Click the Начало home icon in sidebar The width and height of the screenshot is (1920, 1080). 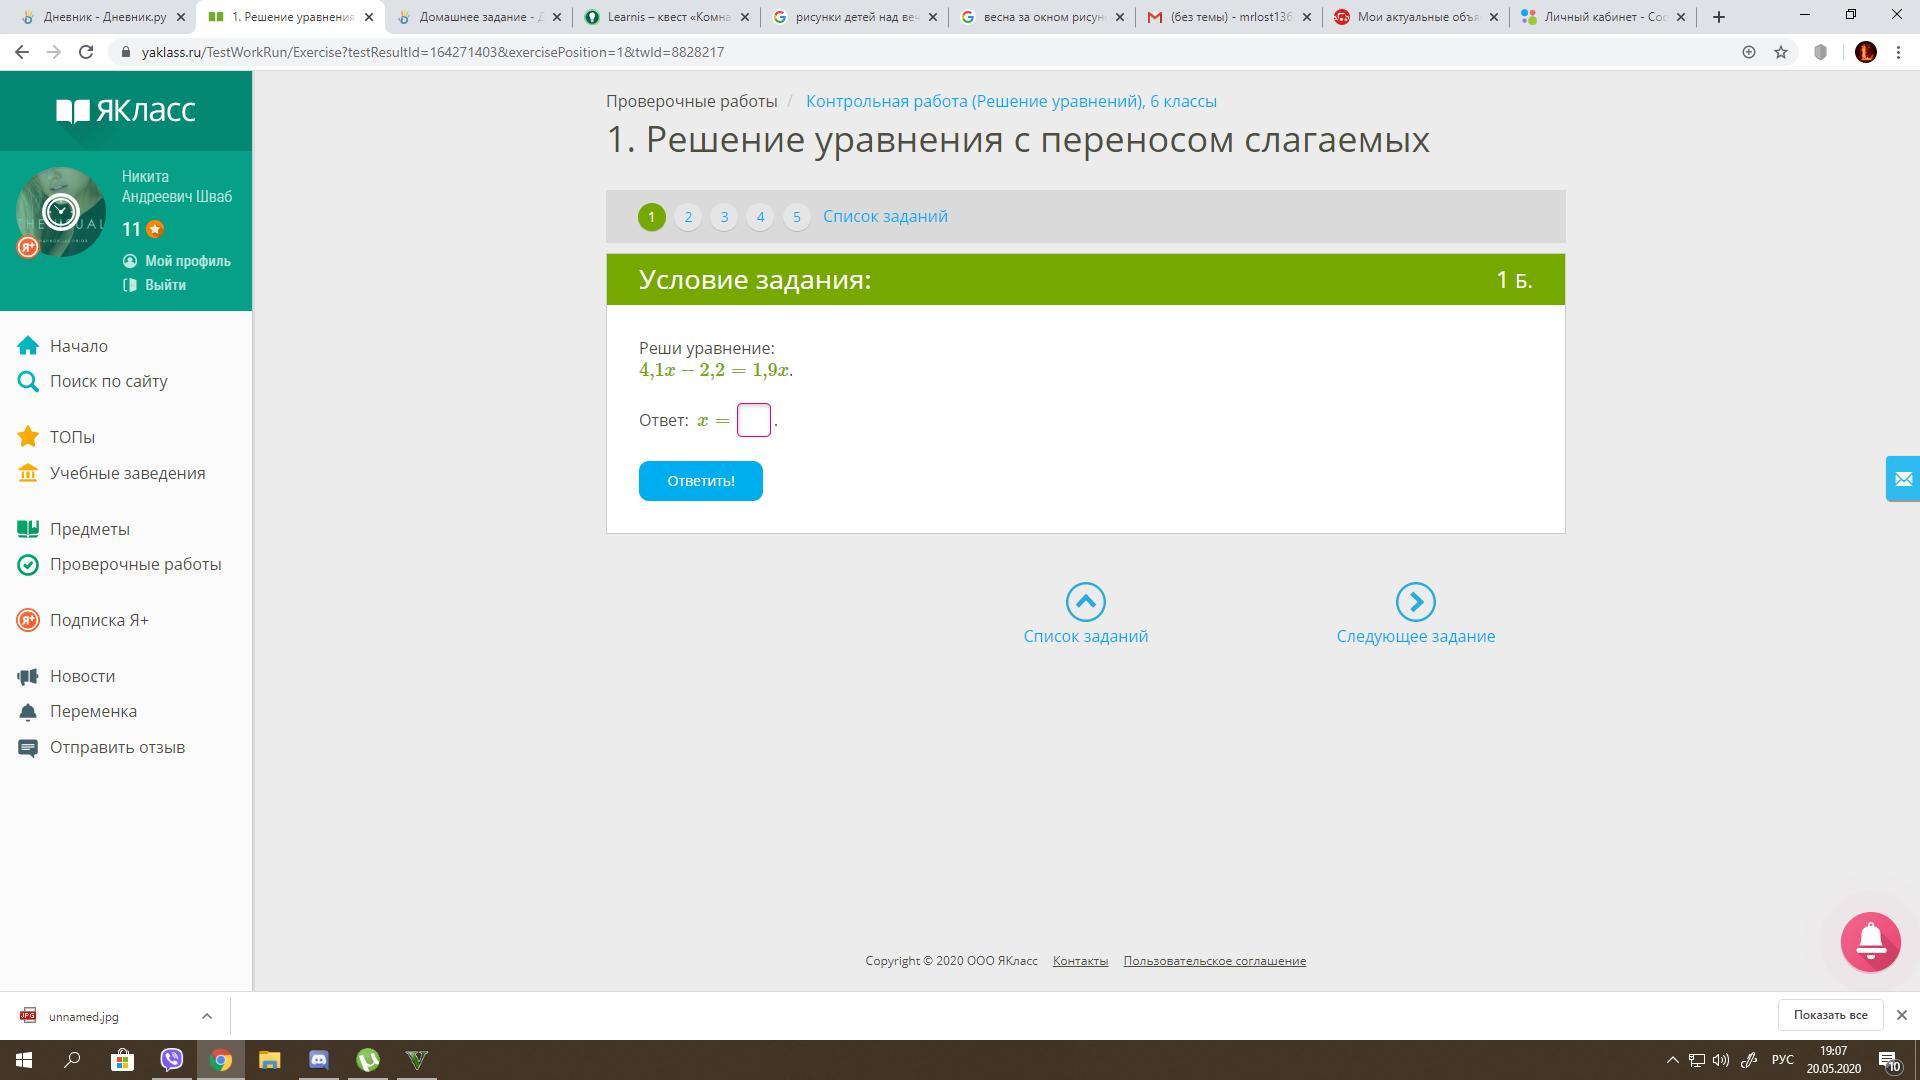(28, 346)
